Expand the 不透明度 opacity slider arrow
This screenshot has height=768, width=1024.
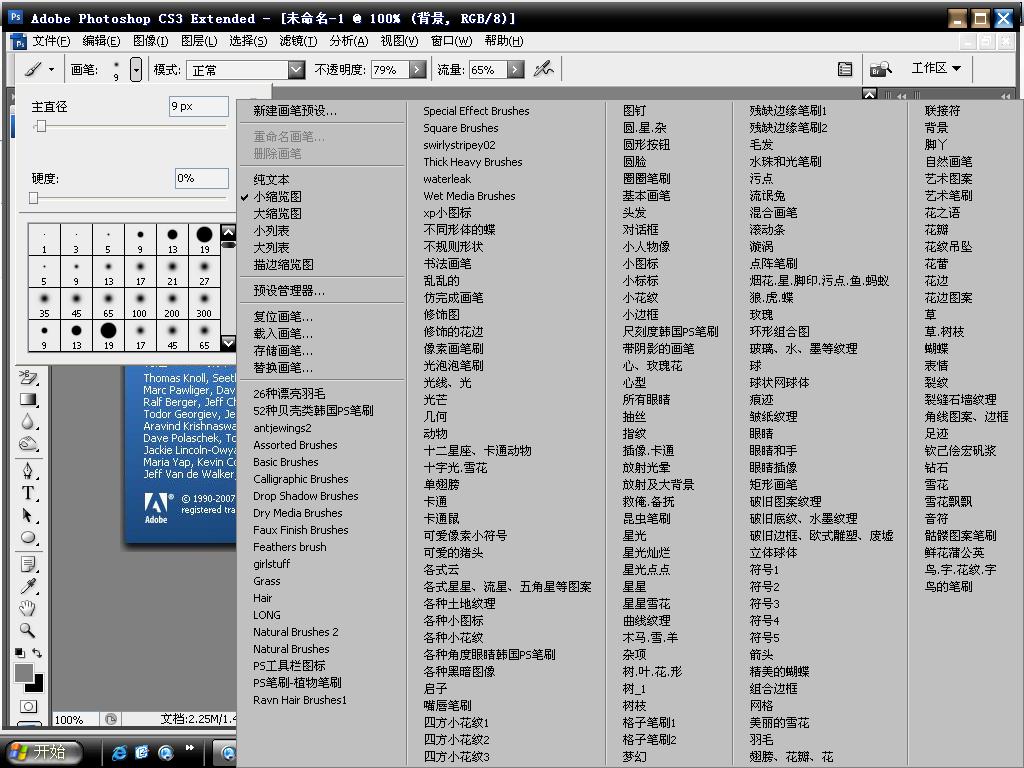pos(416,70)
